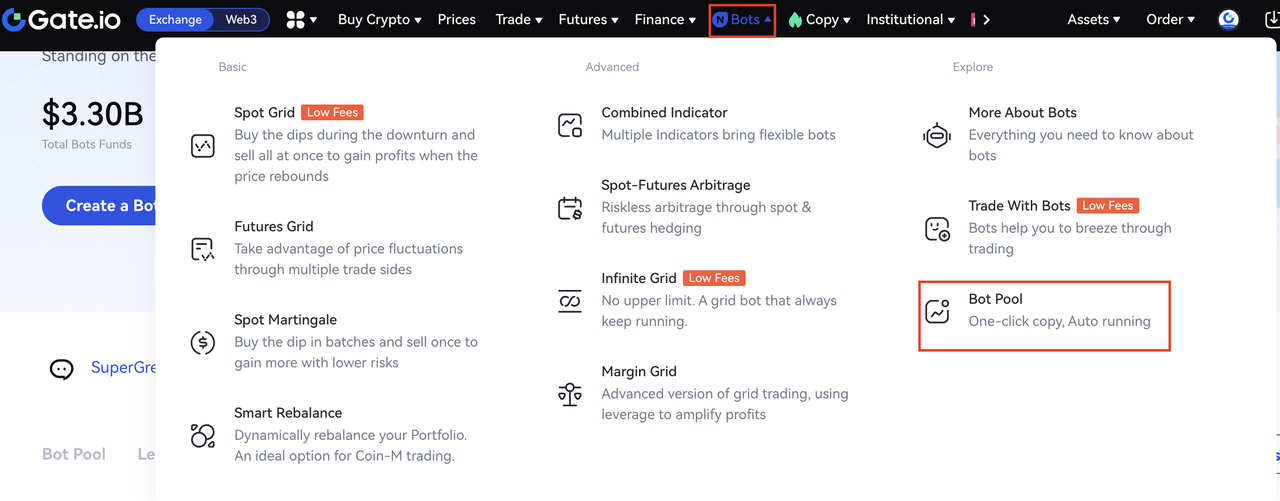Screen dimensions: 1280x501
Task: Open the Assets dropdown
Action: 1093,19
